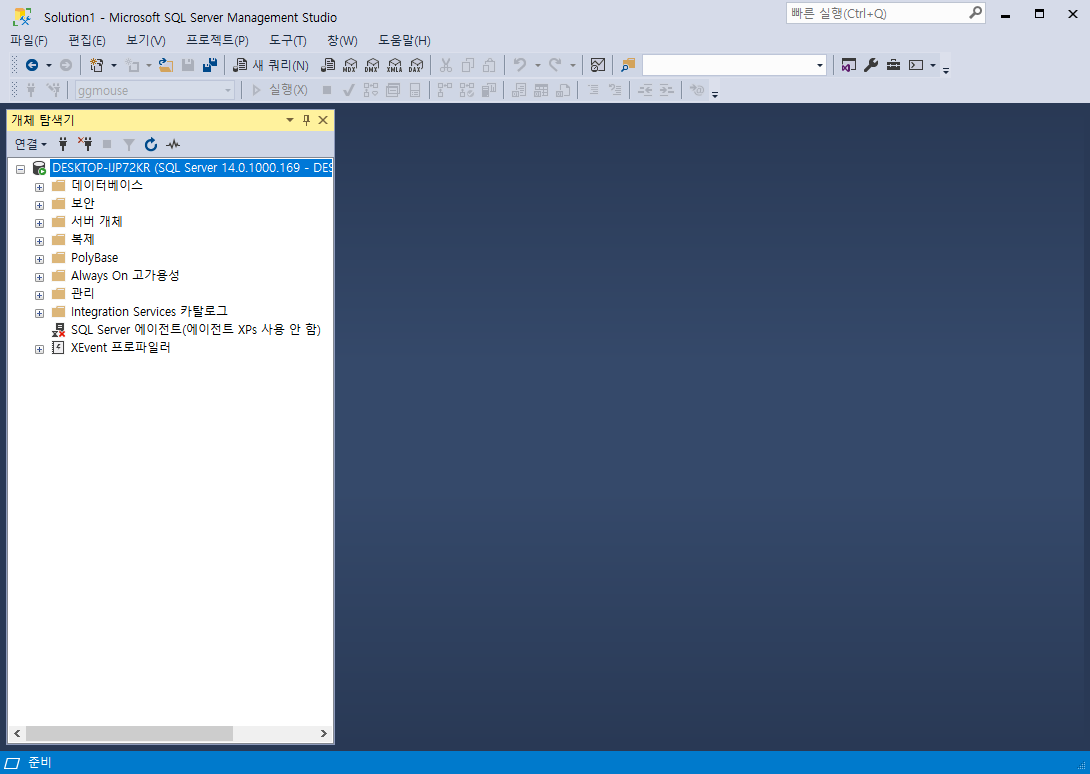Open a new XMLA query
This screenshot has width=1090, height=774.
(394, 65)
